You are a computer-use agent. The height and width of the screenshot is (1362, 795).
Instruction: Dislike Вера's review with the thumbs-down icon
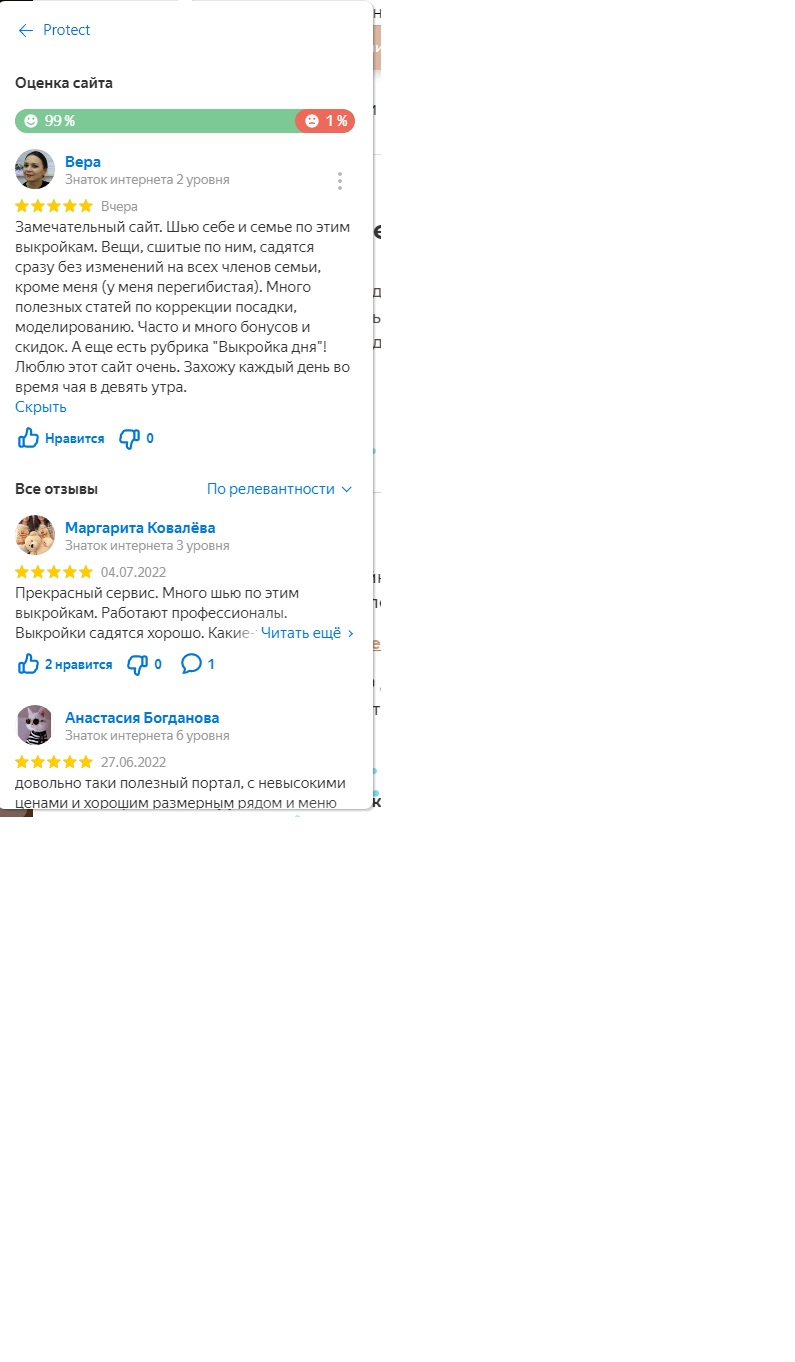pyautogui.click(x=129, y=438)
